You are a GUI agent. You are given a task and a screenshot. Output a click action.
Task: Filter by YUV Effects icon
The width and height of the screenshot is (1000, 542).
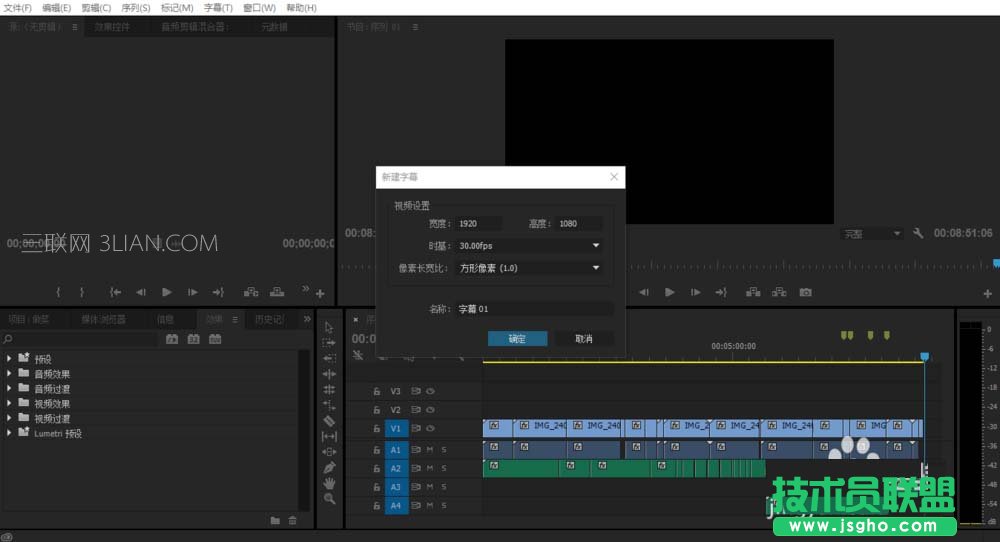[x=216, y=339]
